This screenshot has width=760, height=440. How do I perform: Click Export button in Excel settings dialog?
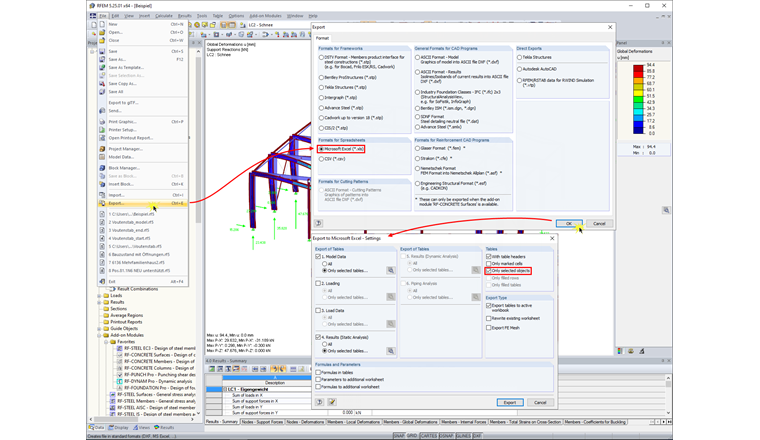tap(510, 402)
